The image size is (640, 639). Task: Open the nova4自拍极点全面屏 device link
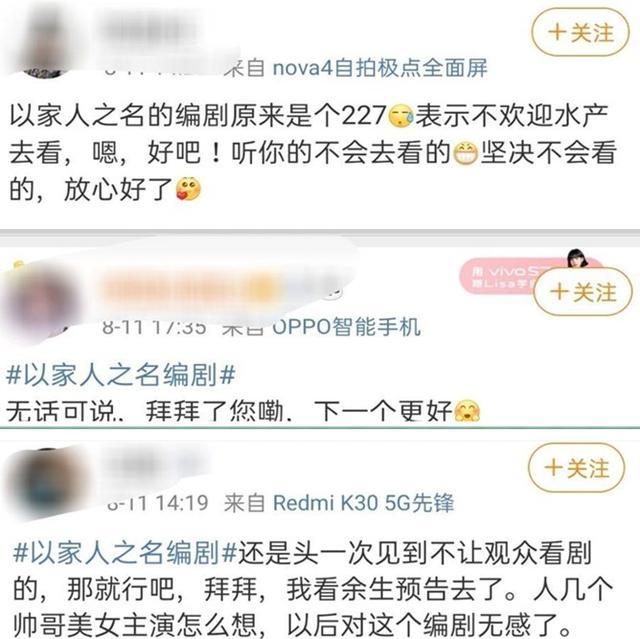tap(380, 68)
